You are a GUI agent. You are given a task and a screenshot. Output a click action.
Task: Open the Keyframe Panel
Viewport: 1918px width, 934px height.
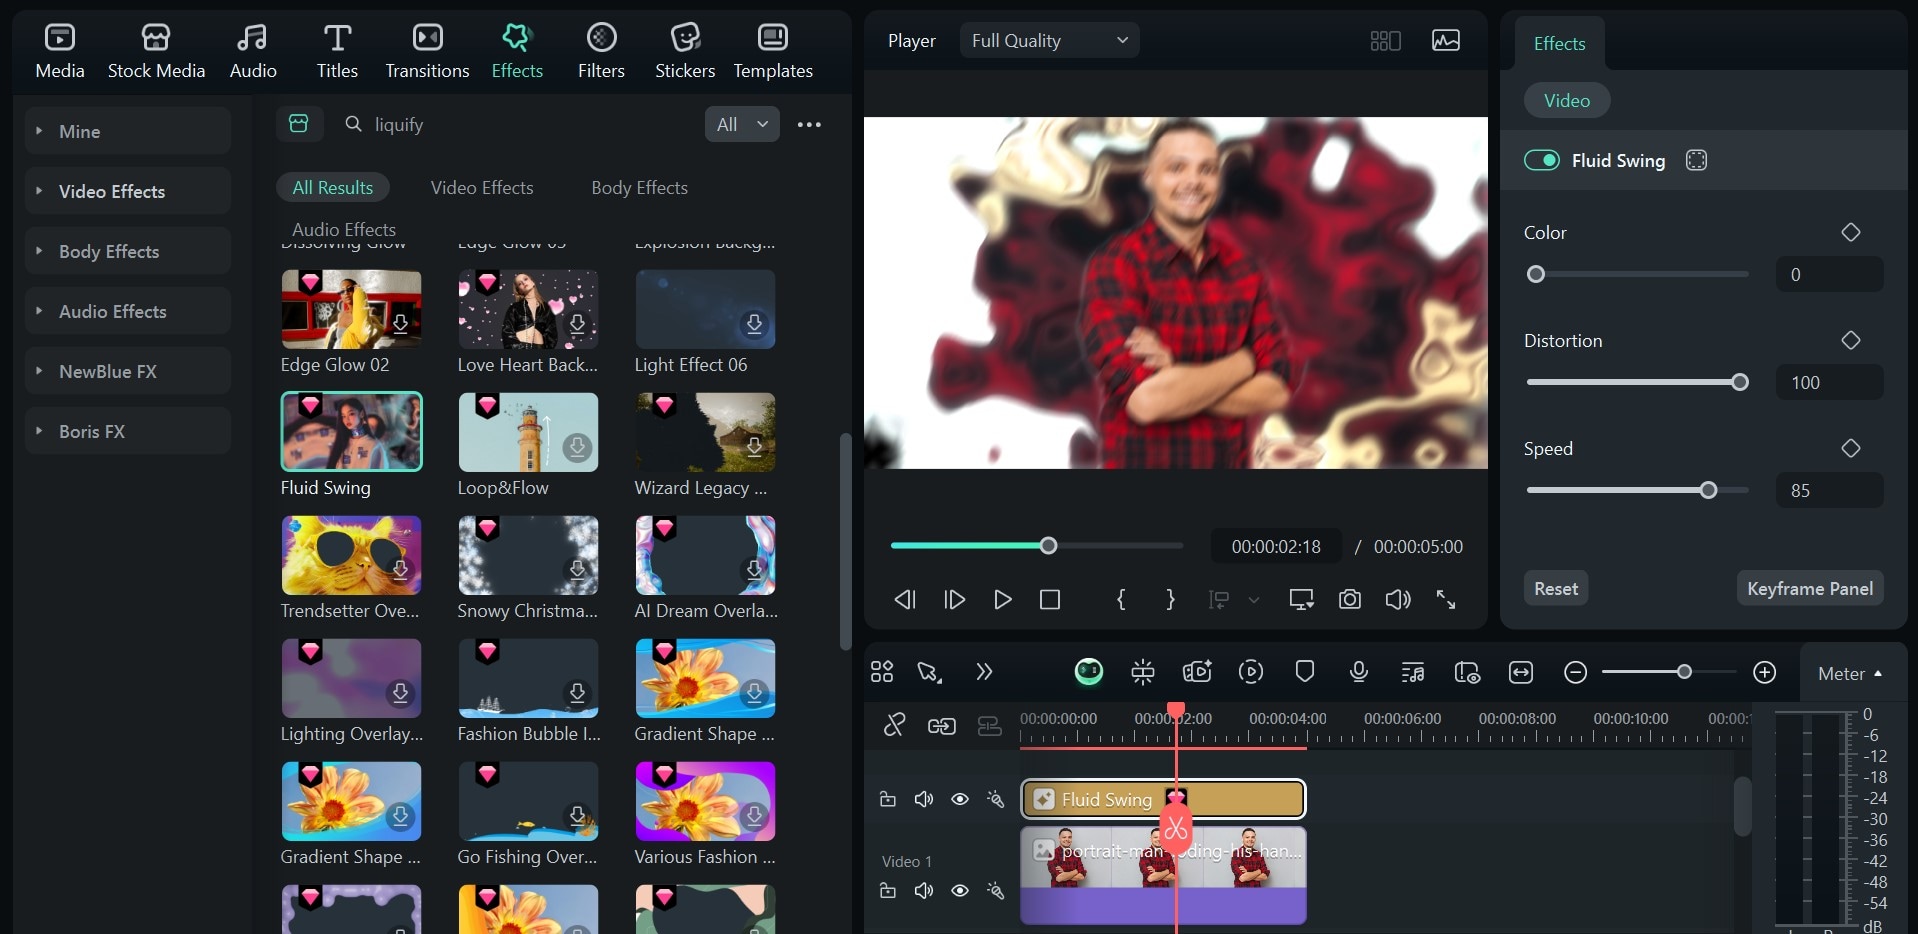point(1809,589)
